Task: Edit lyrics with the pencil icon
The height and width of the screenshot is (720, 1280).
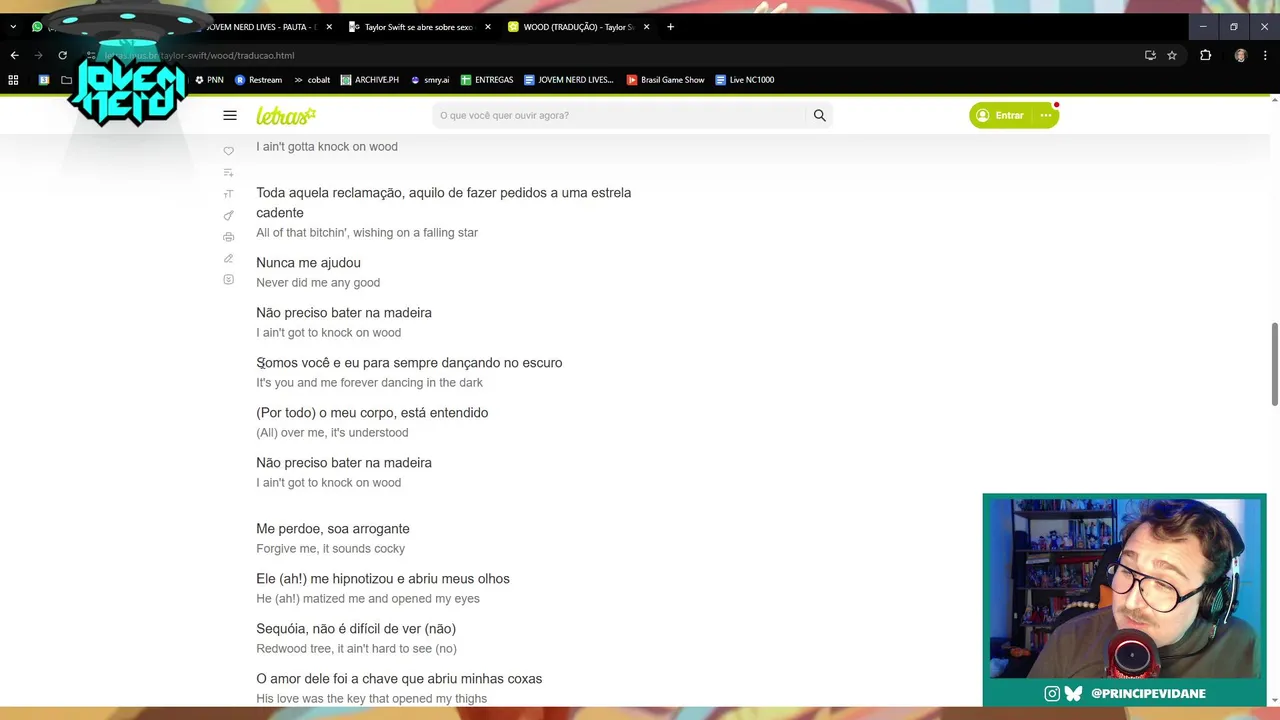Action: (228, 258)
